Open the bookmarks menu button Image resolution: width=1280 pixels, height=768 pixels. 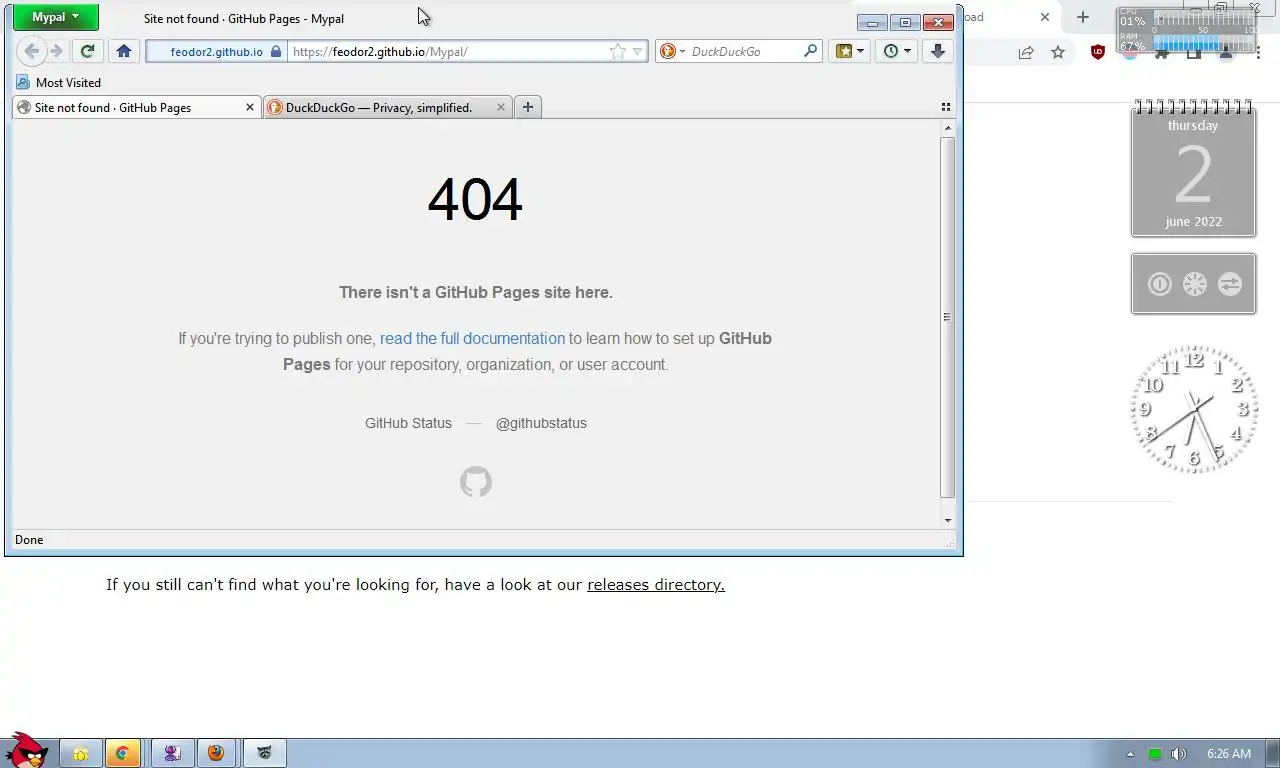pos(849,51)
